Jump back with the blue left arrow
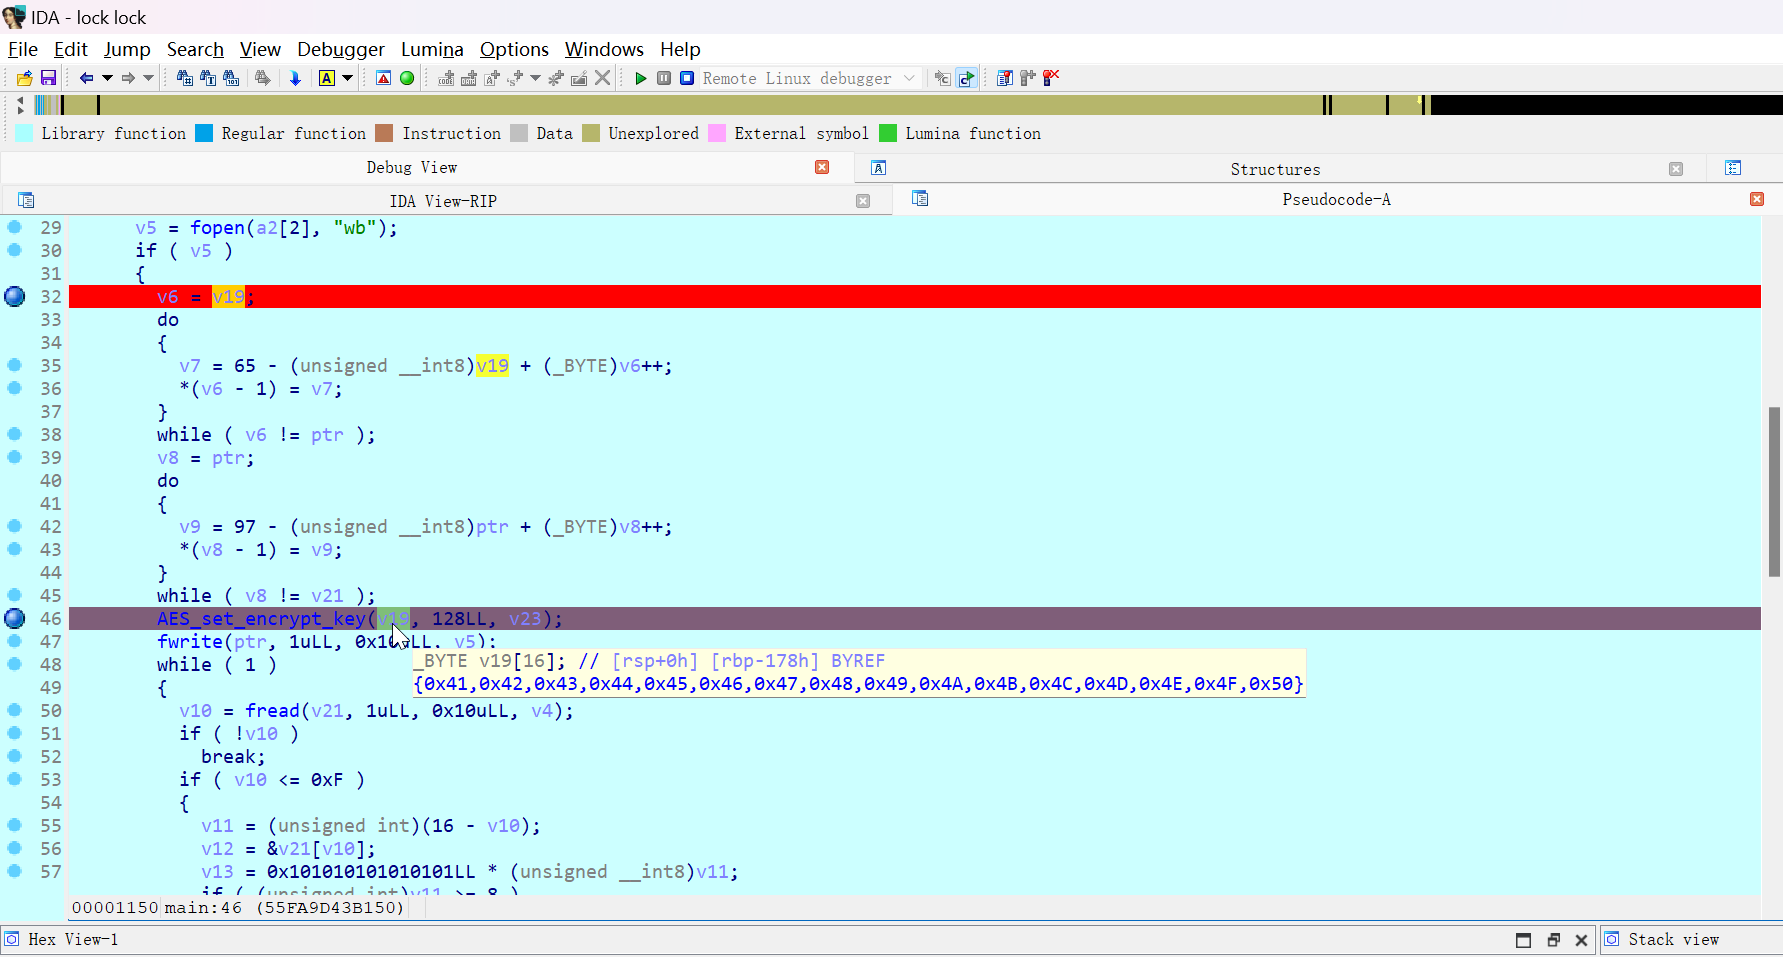Screen dimensions: 1783x957 pyautogui.click(x=86, y=78)
